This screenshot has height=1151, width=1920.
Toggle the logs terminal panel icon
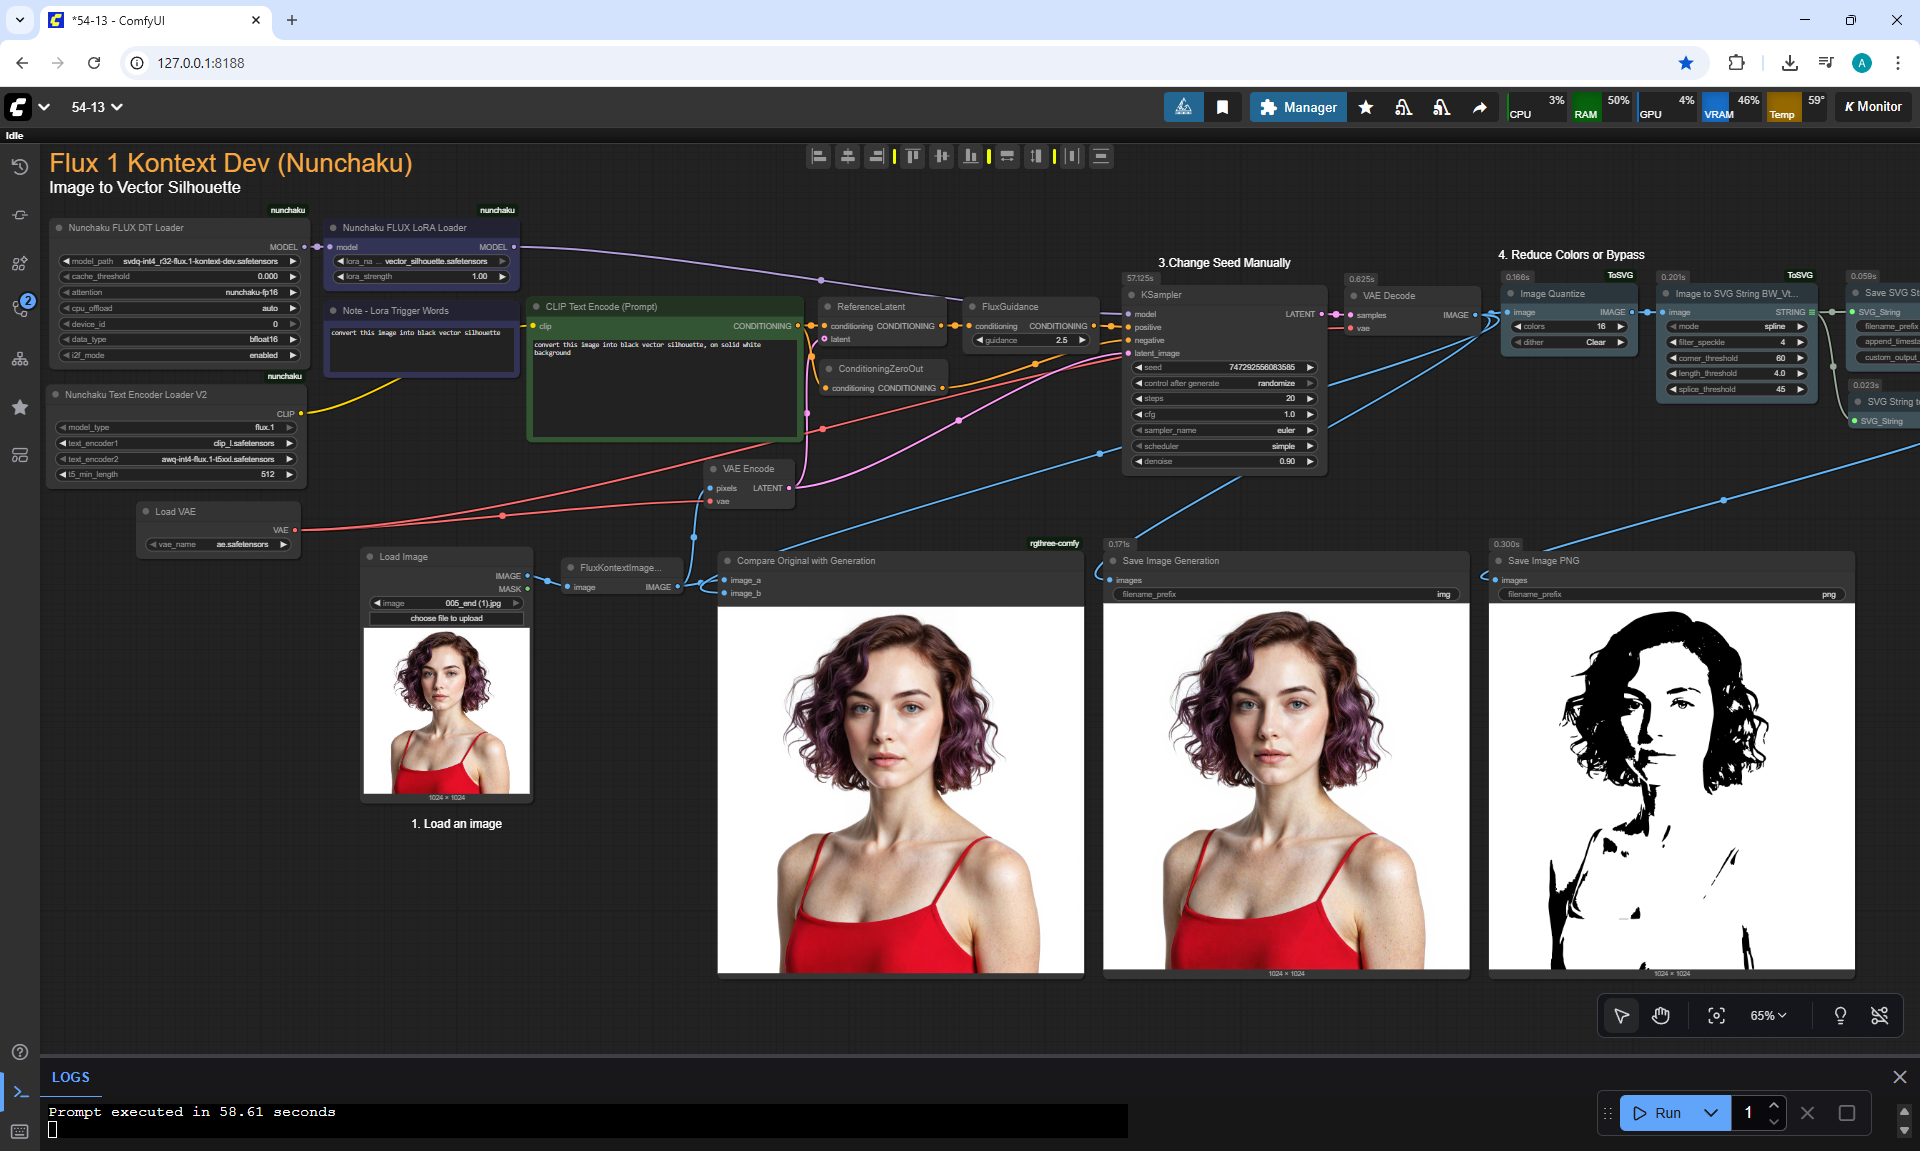coord(19,1092)
